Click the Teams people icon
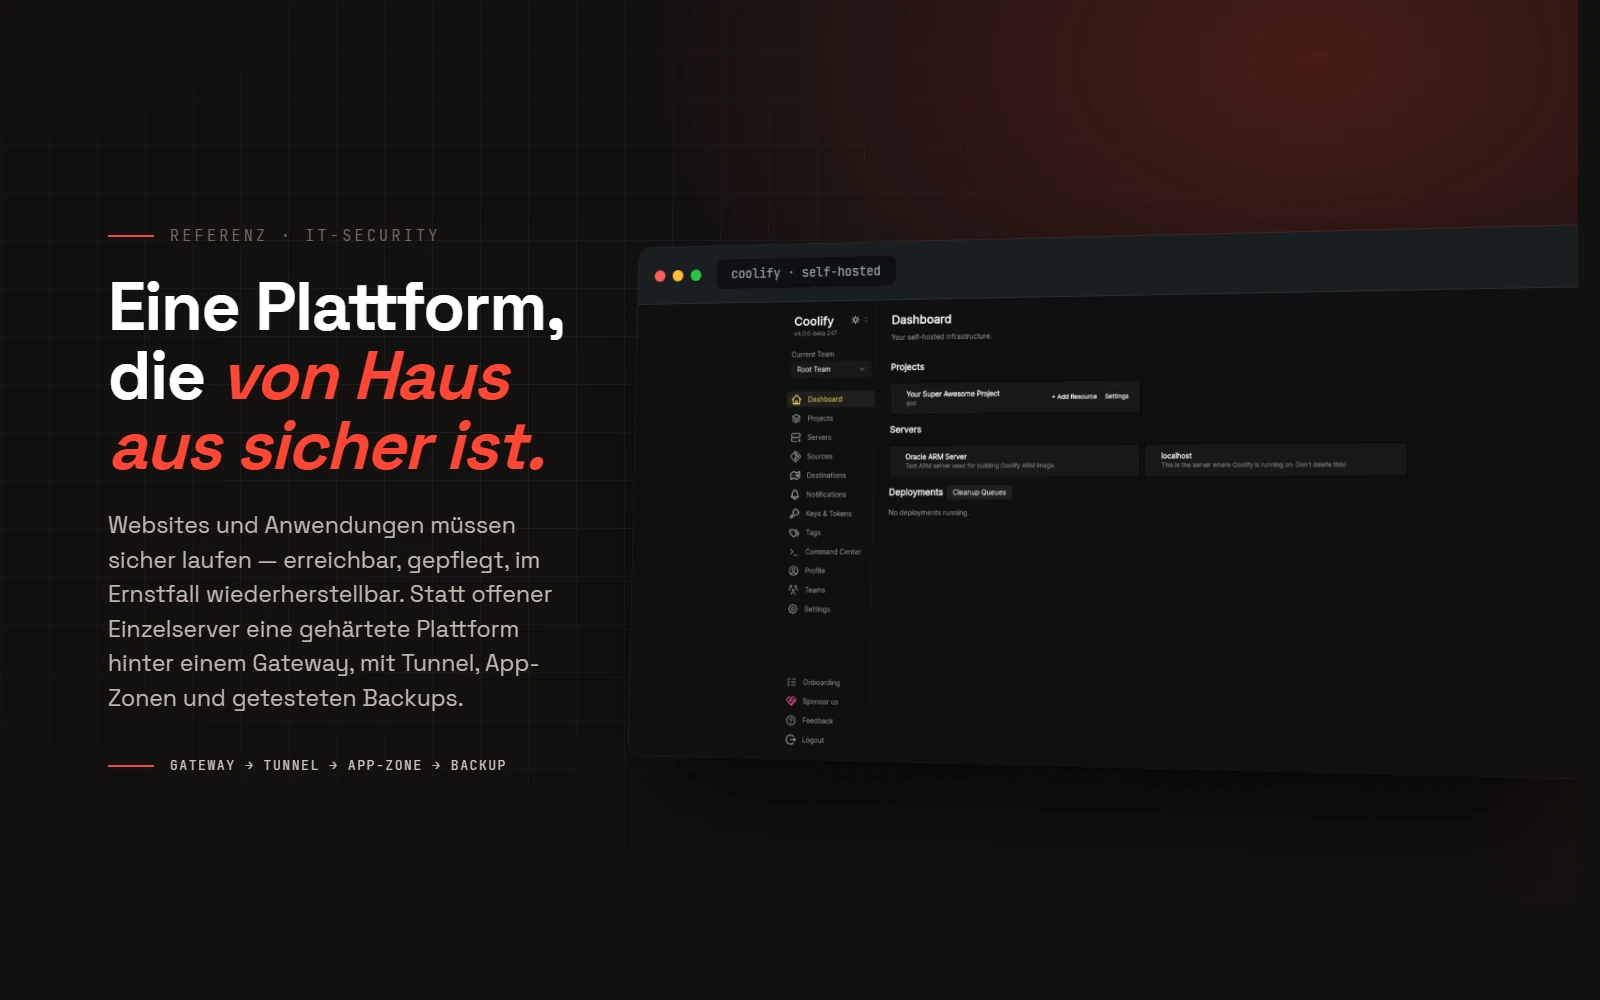Viewport: 1600px width, 1000px height. click(793, 590)
